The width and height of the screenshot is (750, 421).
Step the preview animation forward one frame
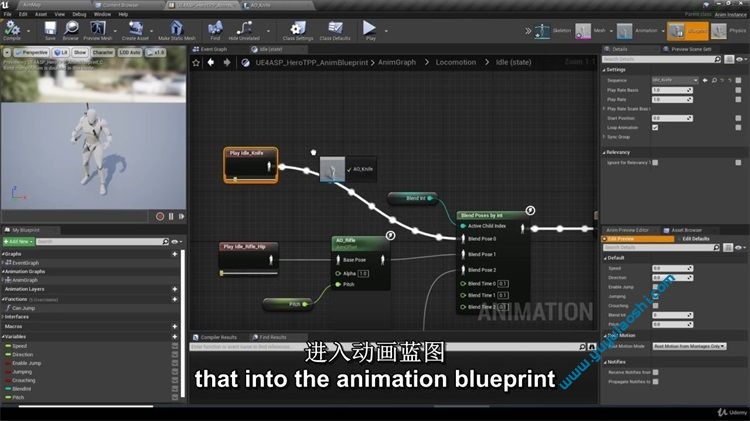[x=181, y=216]
